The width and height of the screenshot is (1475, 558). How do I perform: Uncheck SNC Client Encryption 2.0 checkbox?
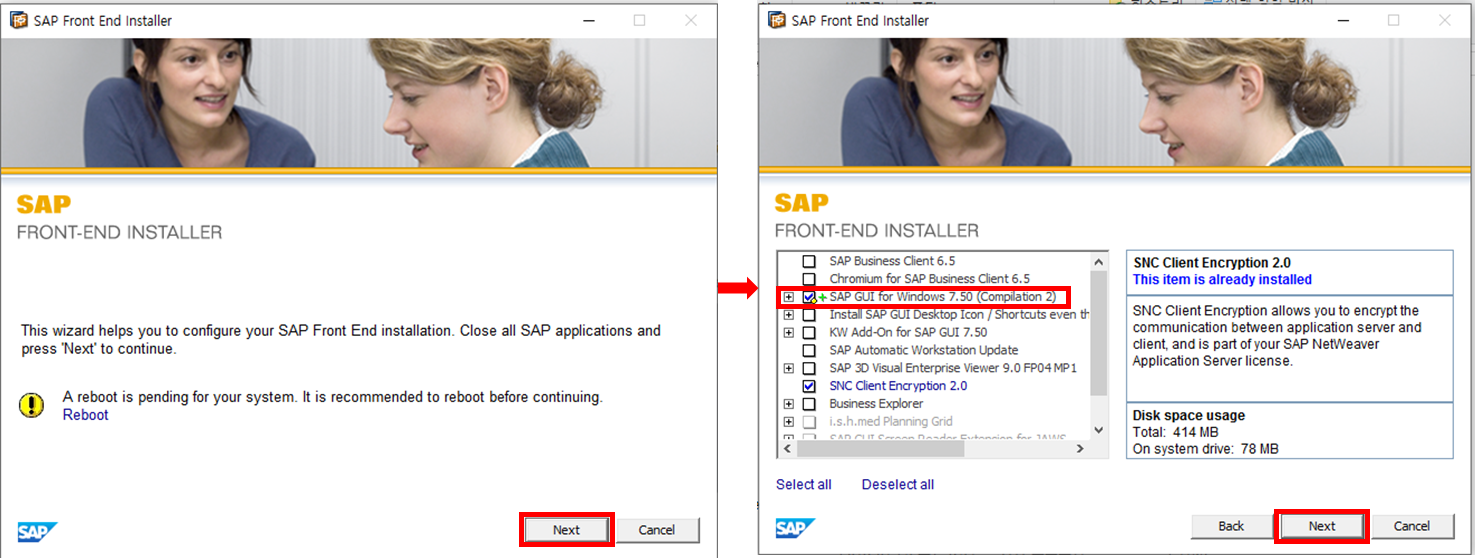click(x=809, y=386)
